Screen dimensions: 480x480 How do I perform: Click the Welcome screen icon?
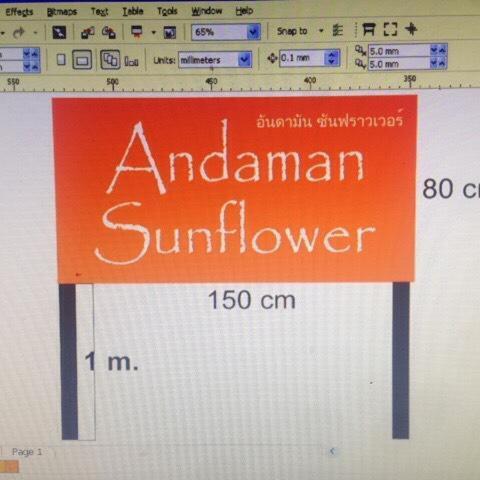170,32
